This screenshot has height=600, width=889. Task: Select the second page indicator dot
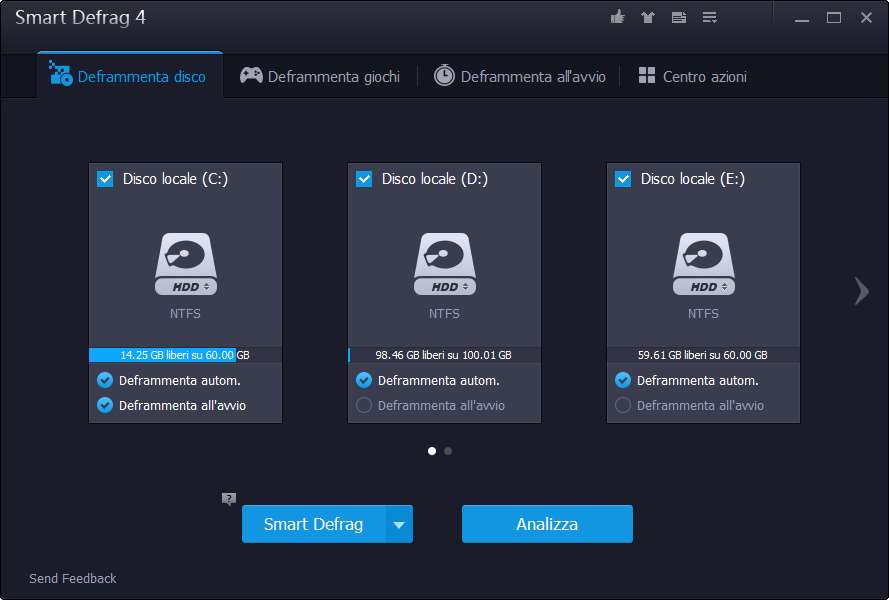tap(448, 451)
